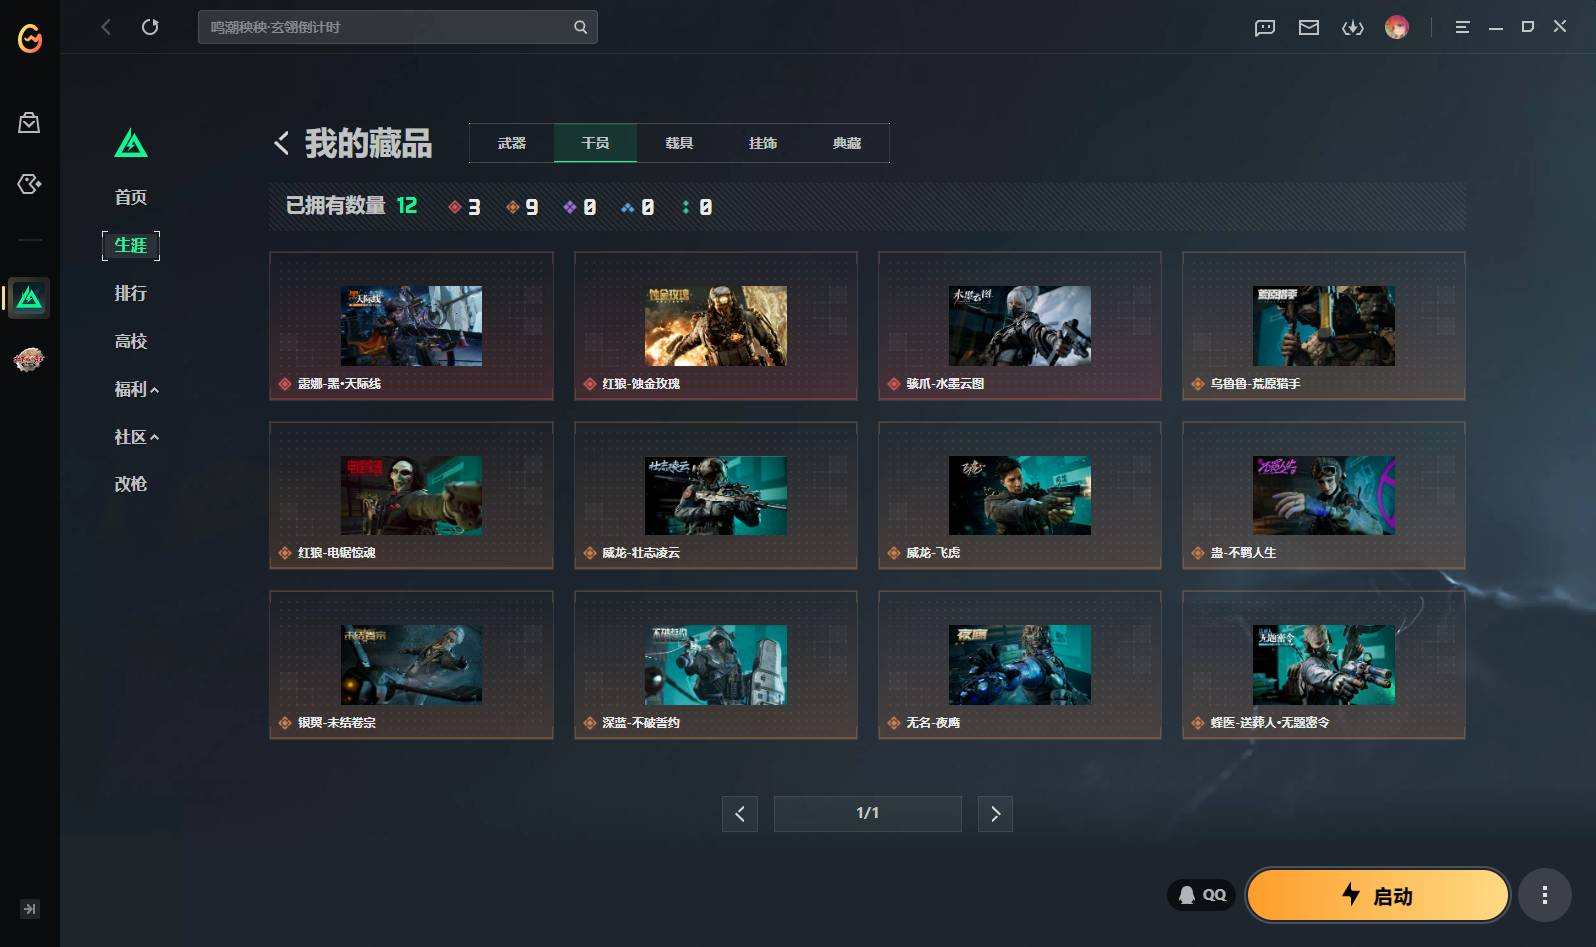
Task: Open the 典藏 tab
Action: [x=847, y=143]
